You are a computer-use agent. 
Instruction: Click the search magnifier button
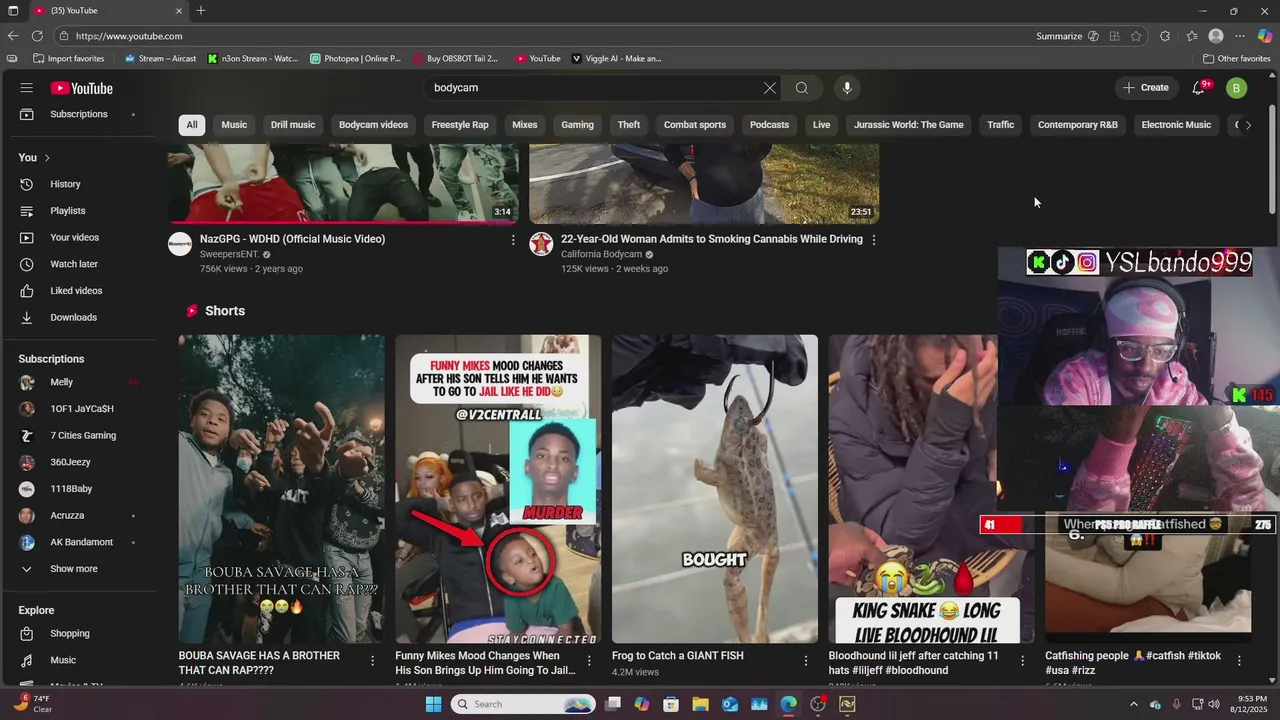pyautogui.click(x=802, y=88)
